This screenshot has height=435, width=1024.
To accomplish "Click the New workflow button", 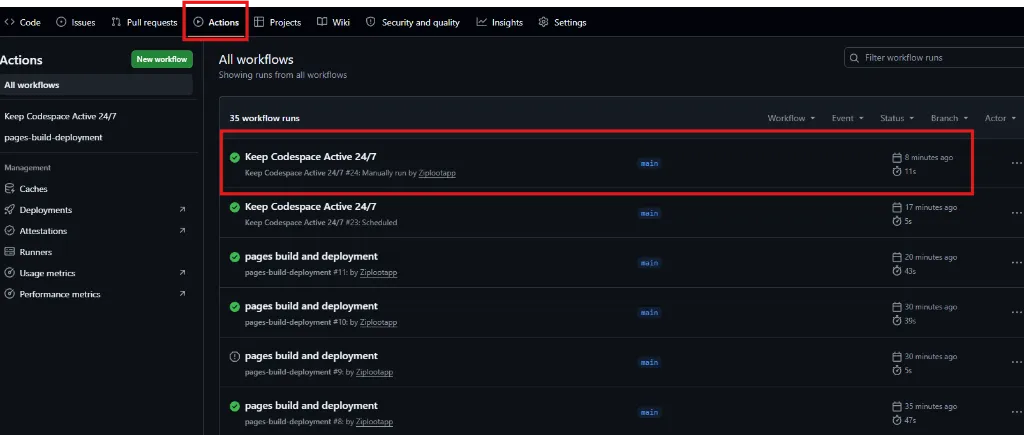I will point(162,59).
